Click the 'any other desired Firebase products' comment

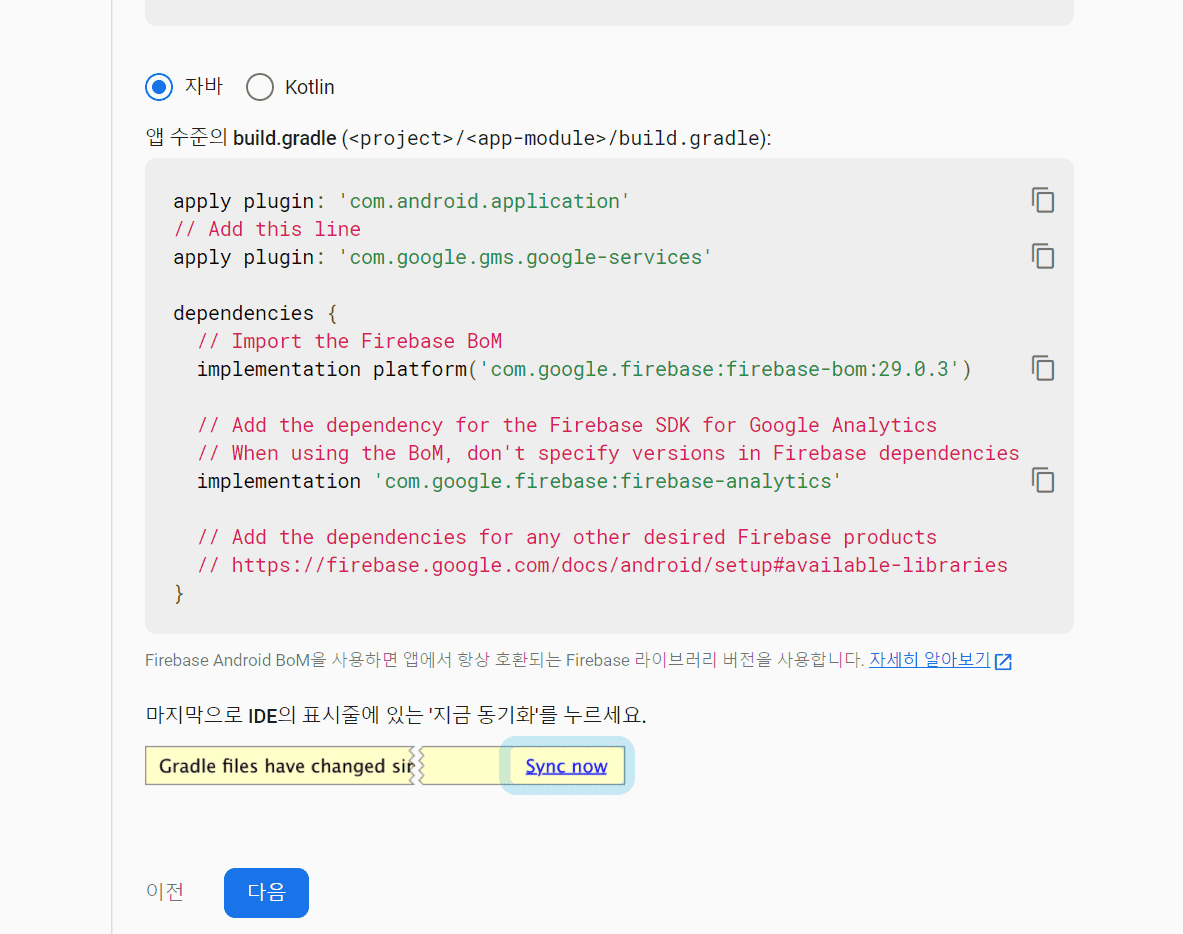567,537
